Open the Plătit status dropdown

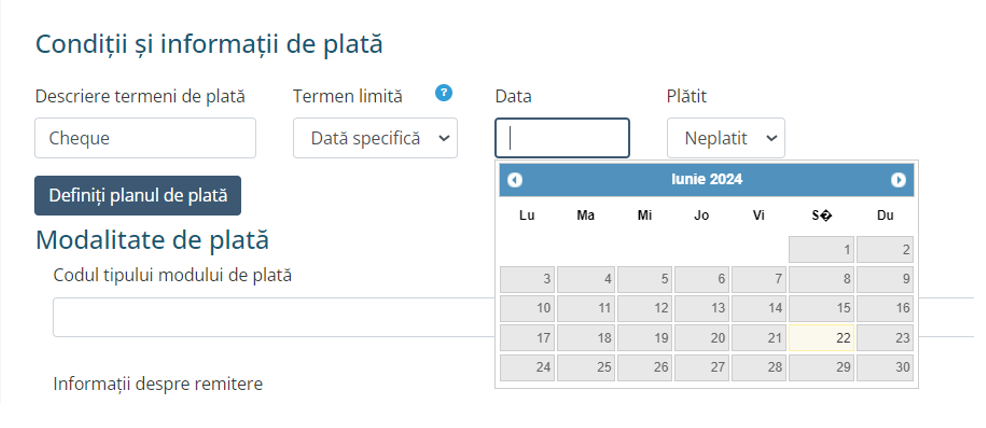pyautogui.click(x=725, y=138)
